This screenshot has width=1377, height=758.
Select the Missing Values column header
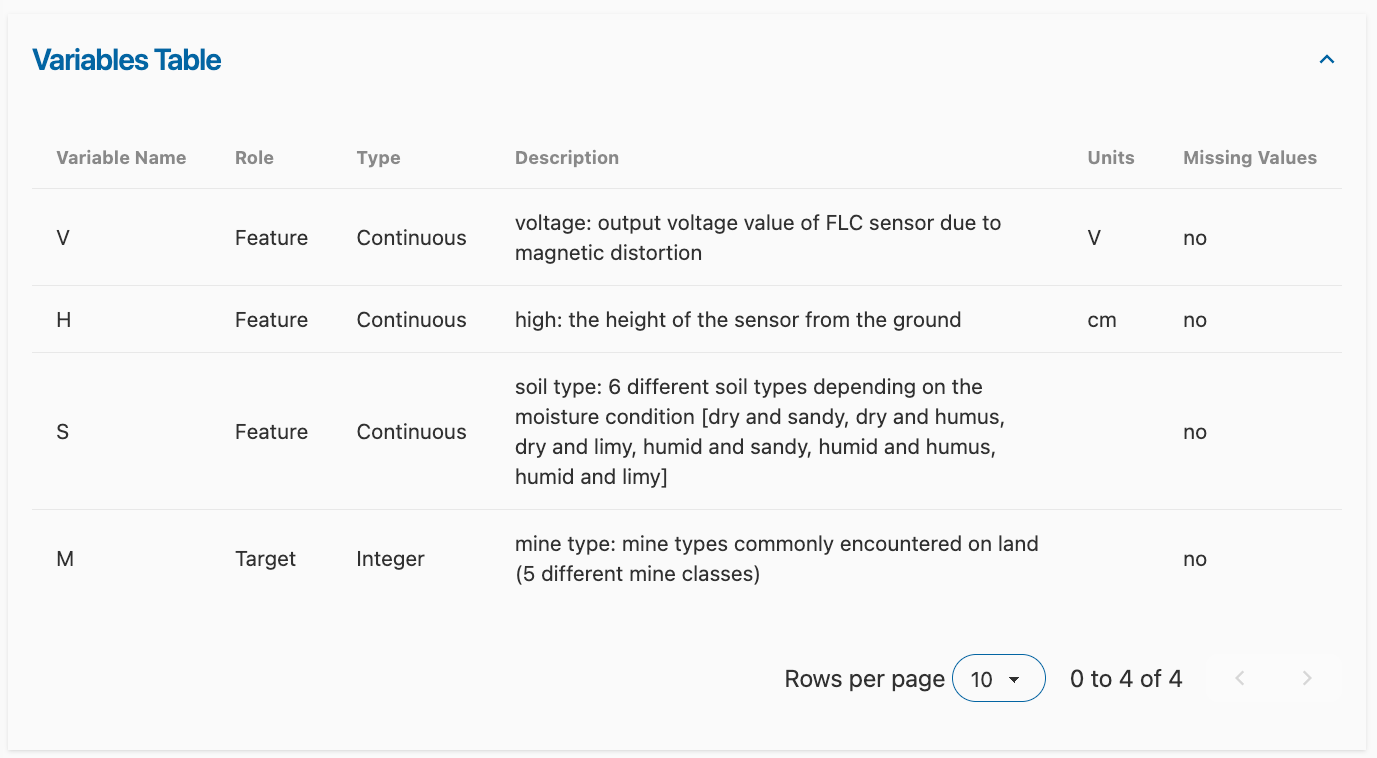(1250, 158)
